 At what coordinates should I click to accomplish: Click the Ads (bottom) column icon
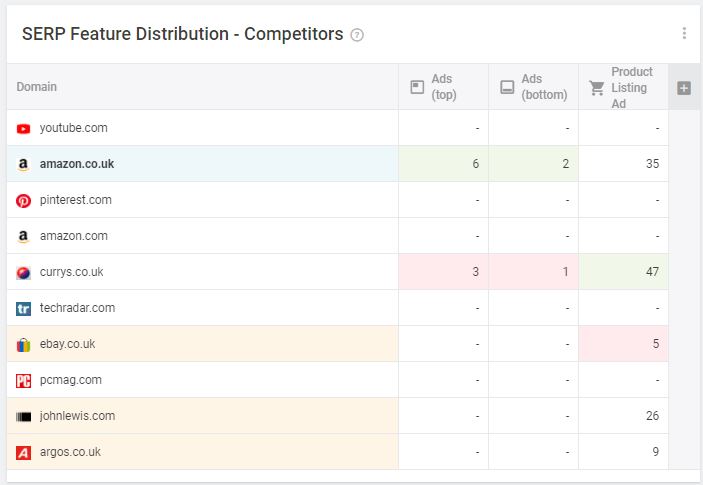[507, 87]
